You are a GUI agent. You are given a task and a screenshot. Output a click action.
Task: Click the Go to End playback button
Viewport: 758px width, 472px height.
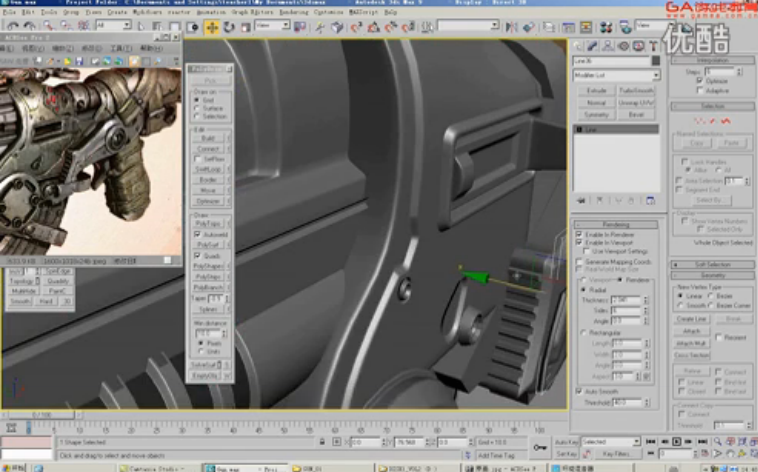coord(702,442)
